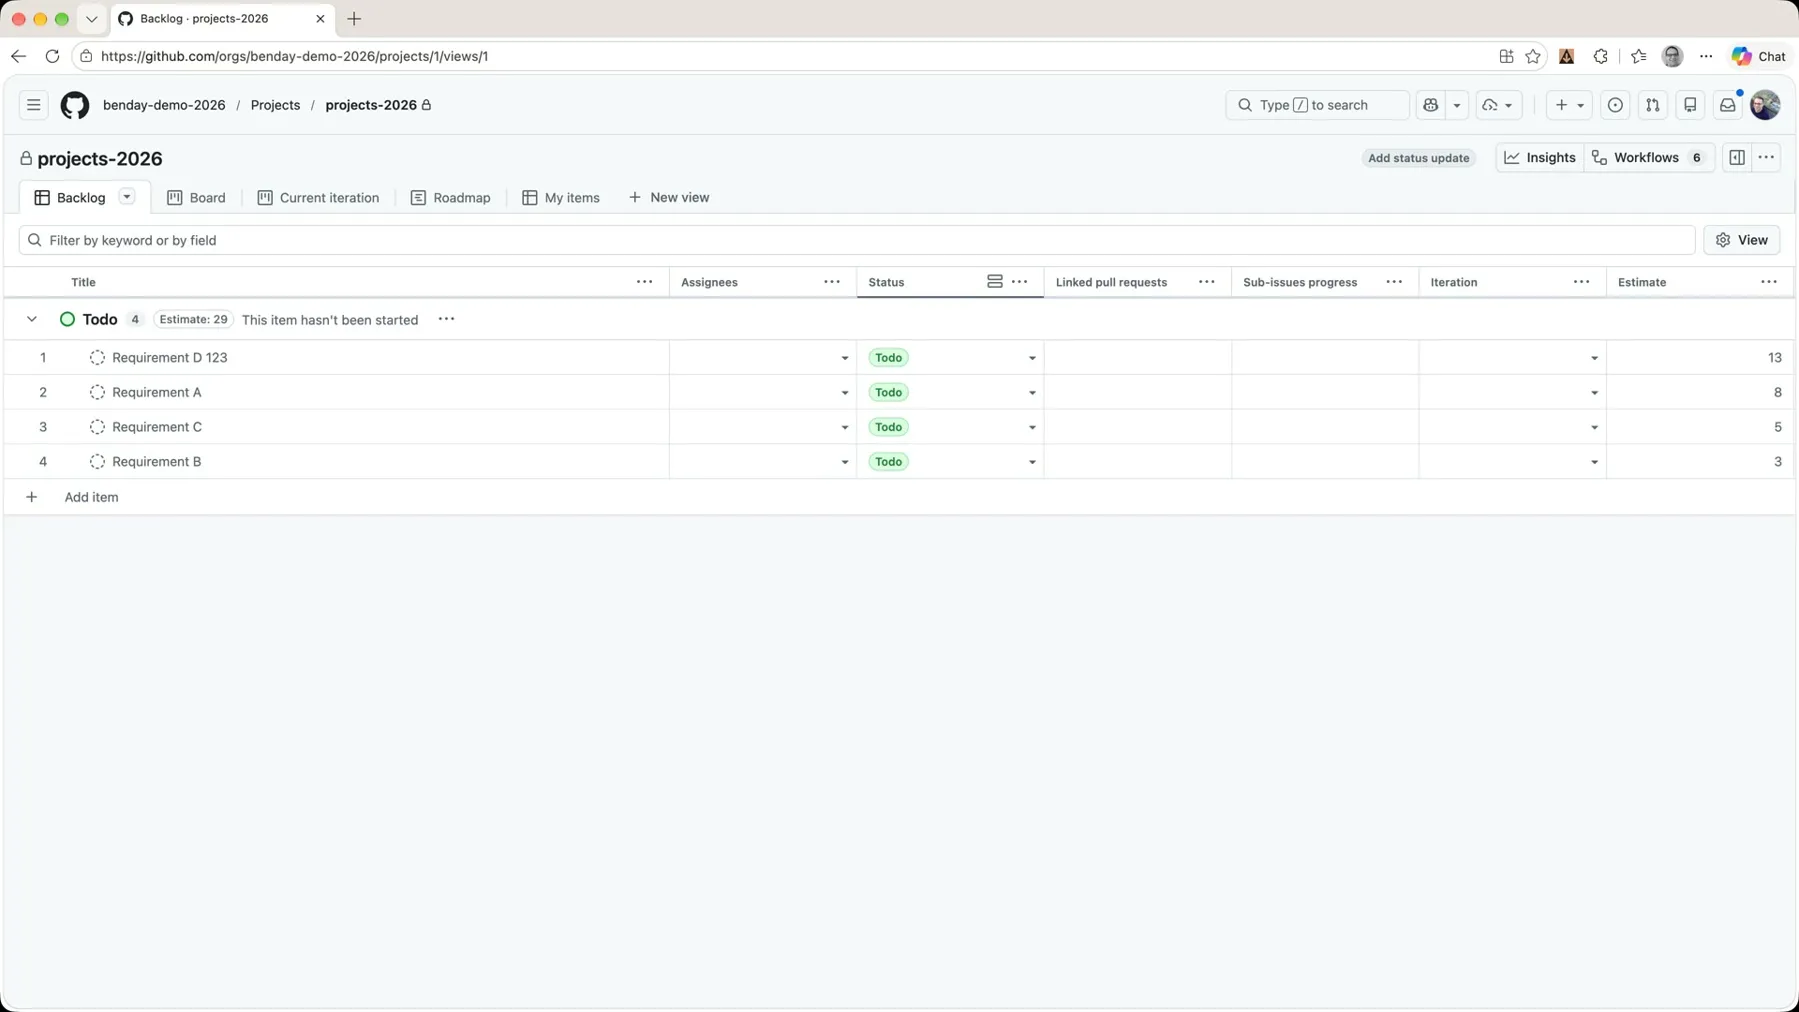
Task: Click the View settings button
Action: pos(1742,240)
